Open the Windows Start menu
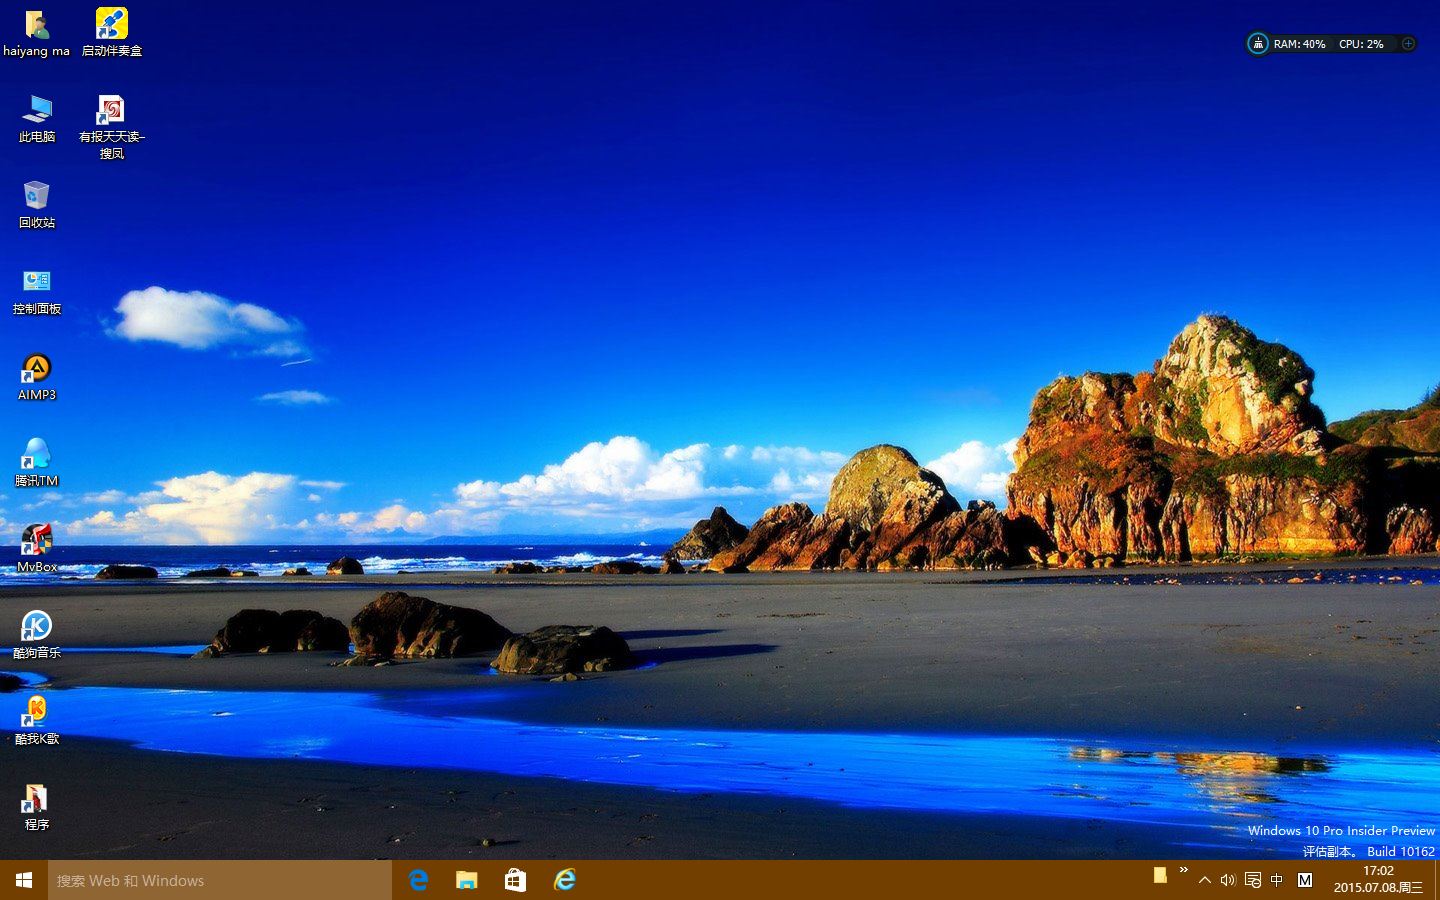The image size is (1440, 900). pyautogui.click(x=24, y=880)
